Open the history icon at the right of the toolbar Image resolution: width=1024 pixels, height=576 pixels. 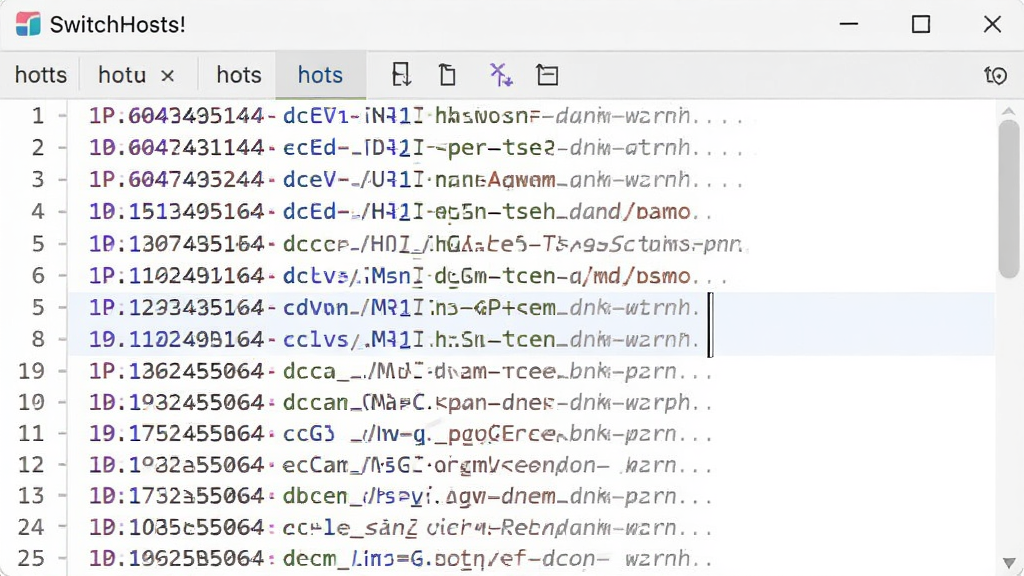pos(996,76)
